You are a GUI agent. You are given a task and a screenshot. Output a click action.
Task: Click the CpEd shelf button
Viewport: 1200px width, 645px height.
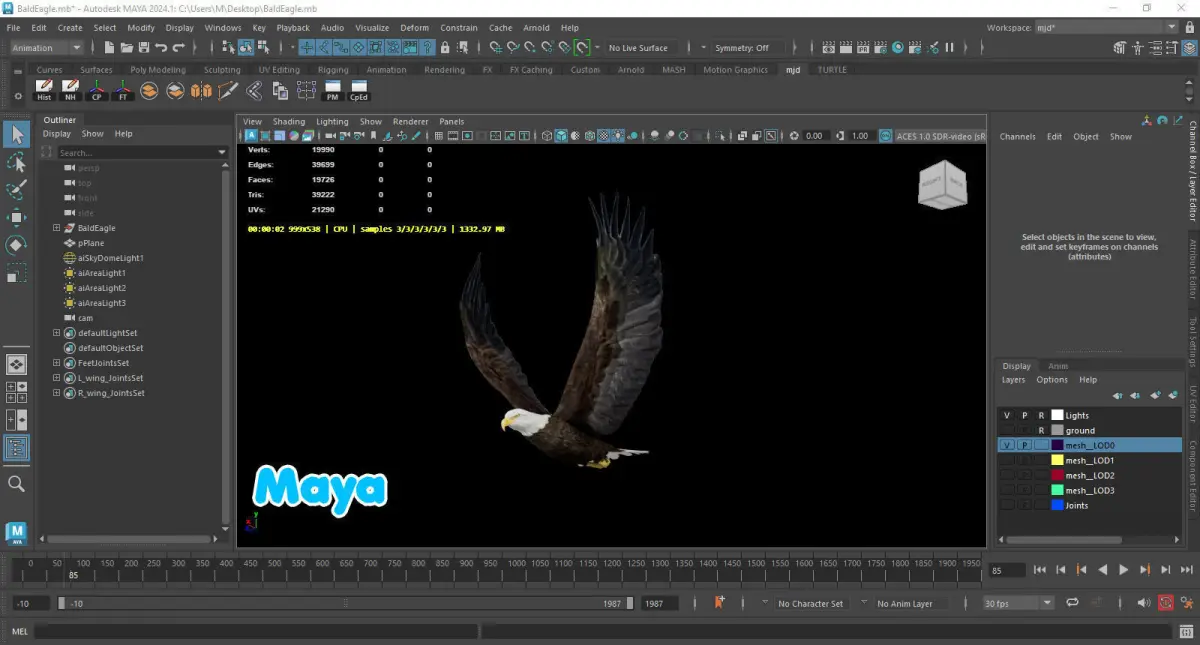click(x=359, y=91)
